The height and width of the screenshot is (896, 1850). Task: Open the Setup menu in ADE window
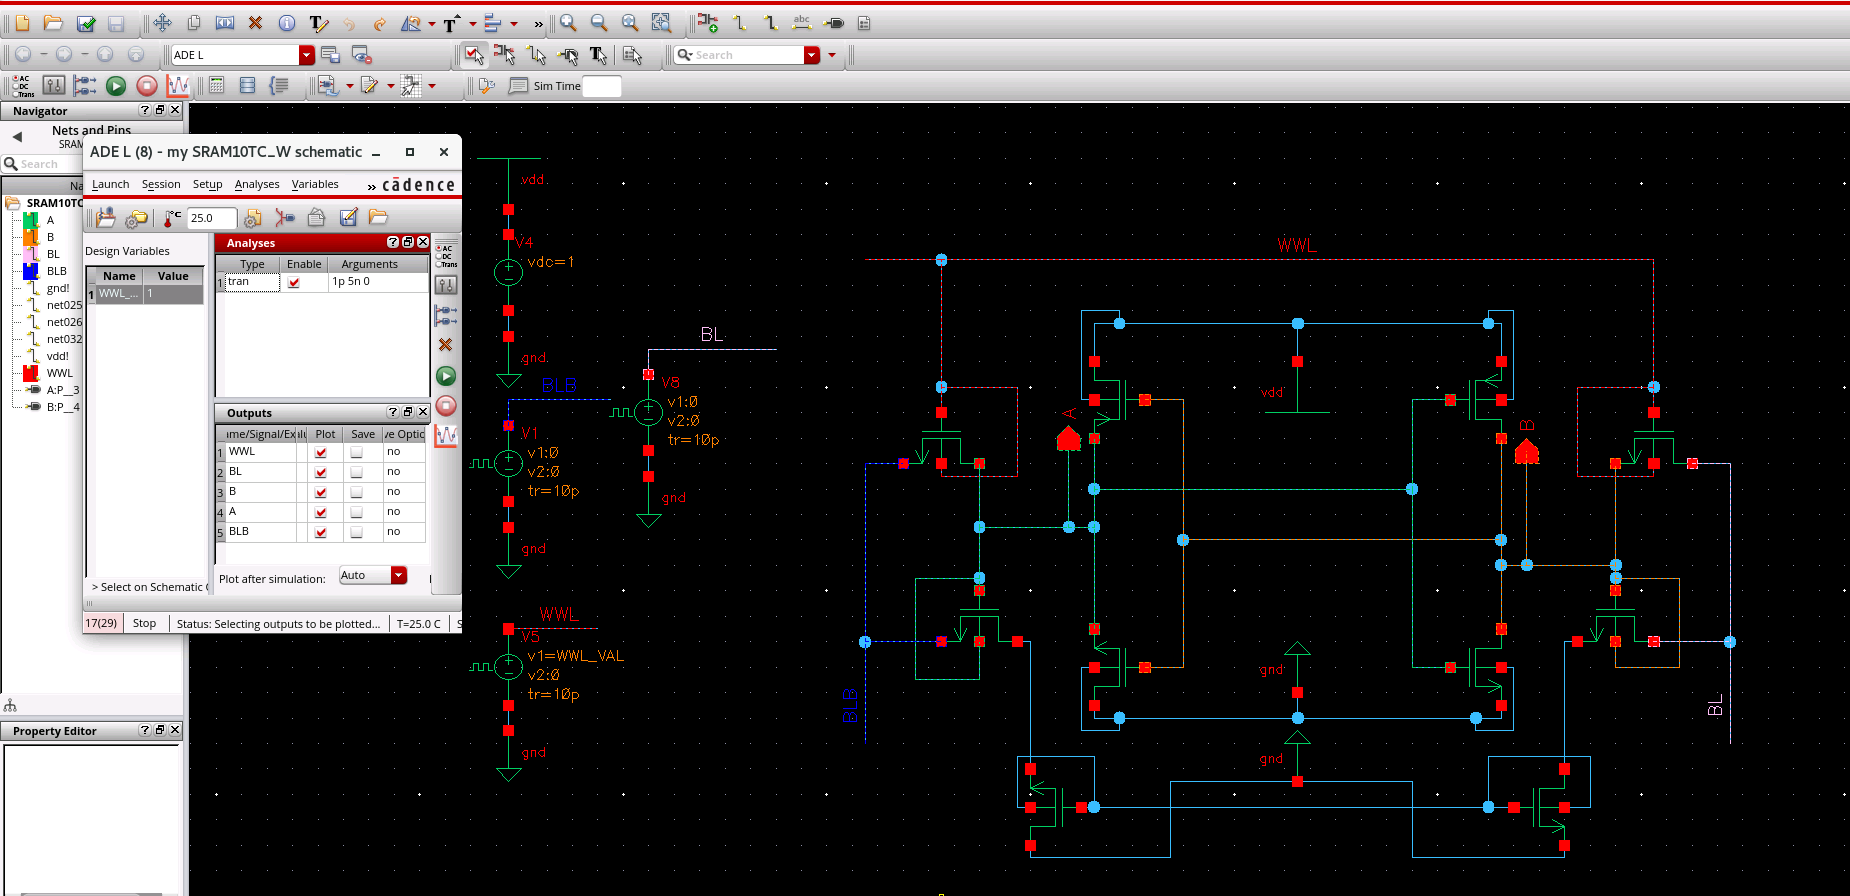(207, 184)
